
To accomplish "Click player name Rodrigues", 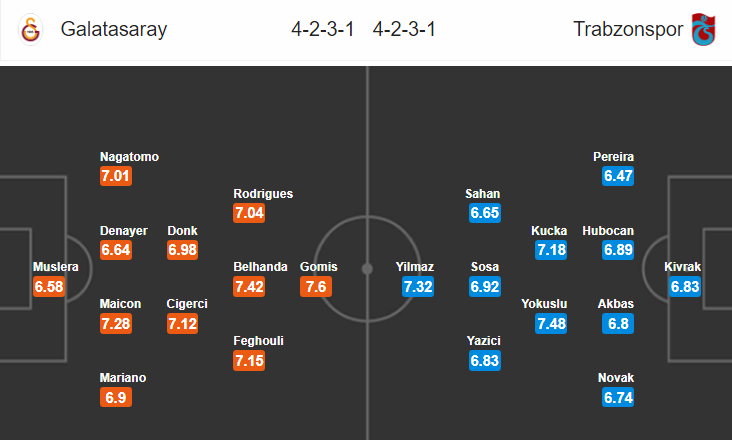I will (263, 194).
